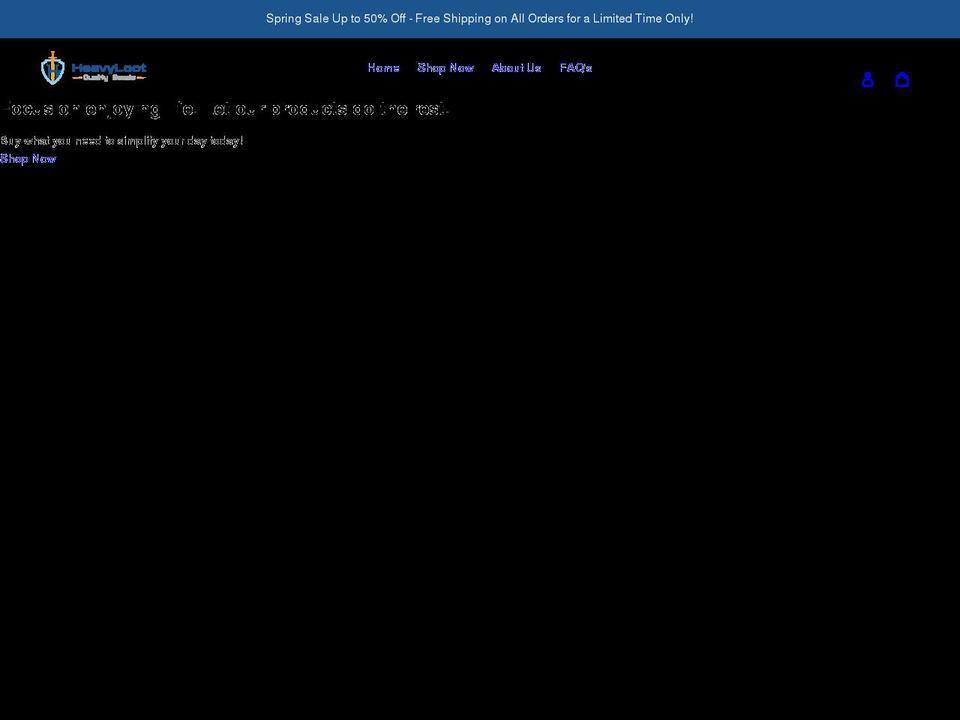The image size is (960, 720).
Task: View the cart bag icon contents
Action: (902, 79)
